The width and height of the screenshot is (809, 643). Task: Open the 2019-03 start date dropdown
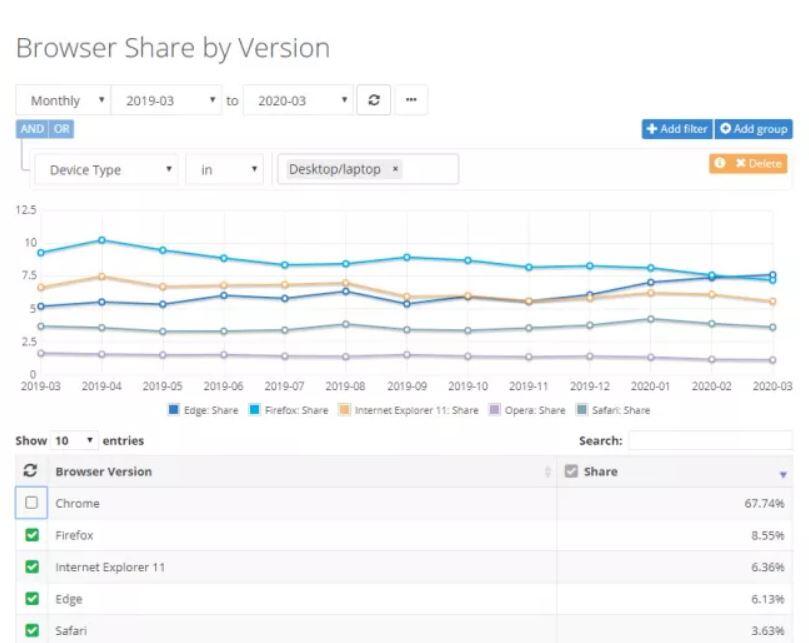[x=166, y=100]
